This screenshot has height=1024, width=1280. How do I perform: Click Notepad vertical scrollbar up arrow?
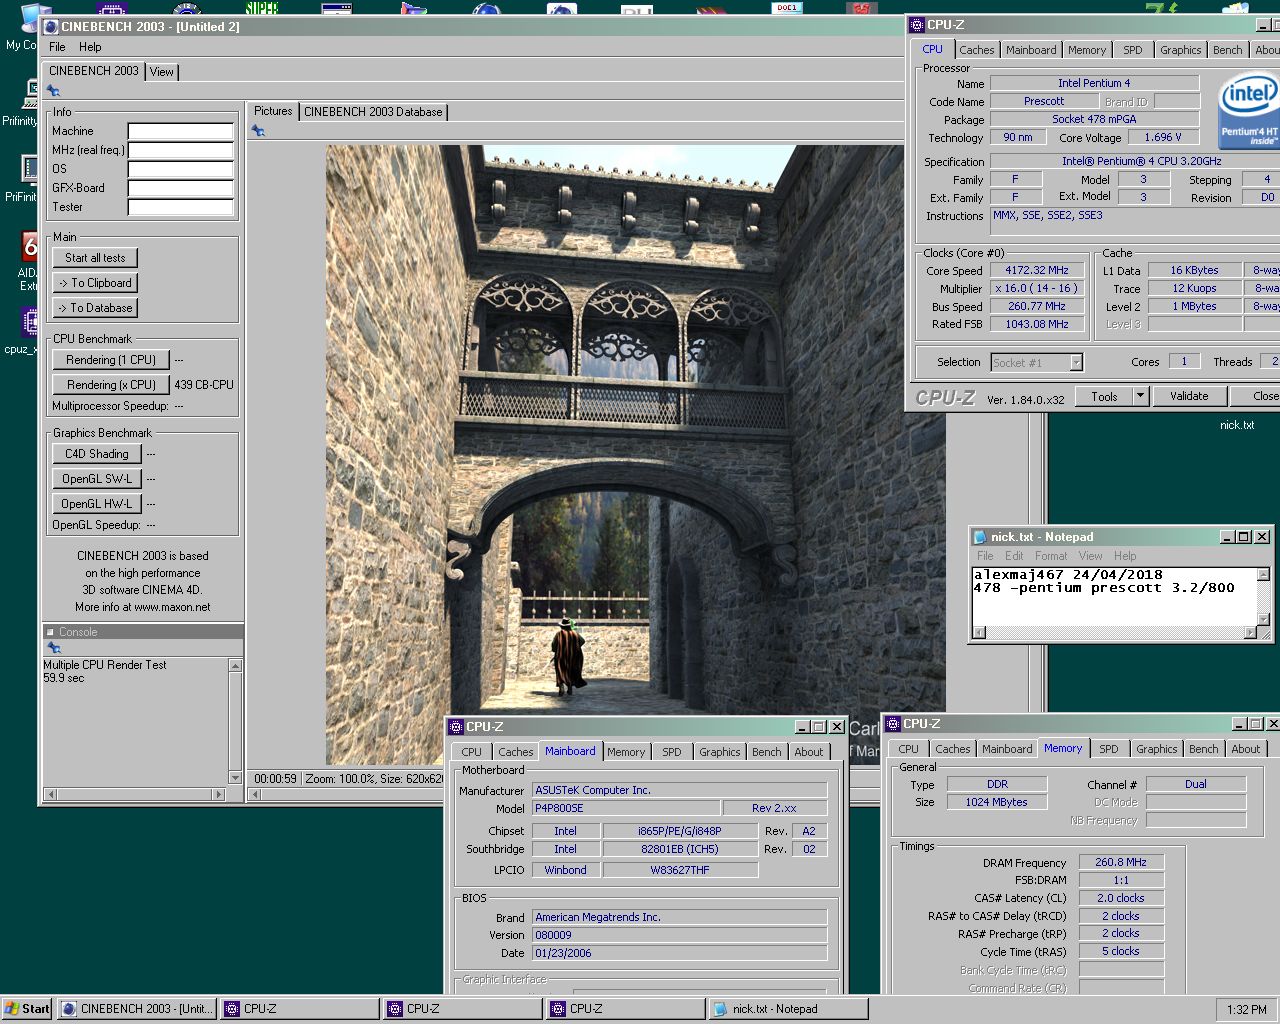pyautogui.click(x=1264, y=575)
